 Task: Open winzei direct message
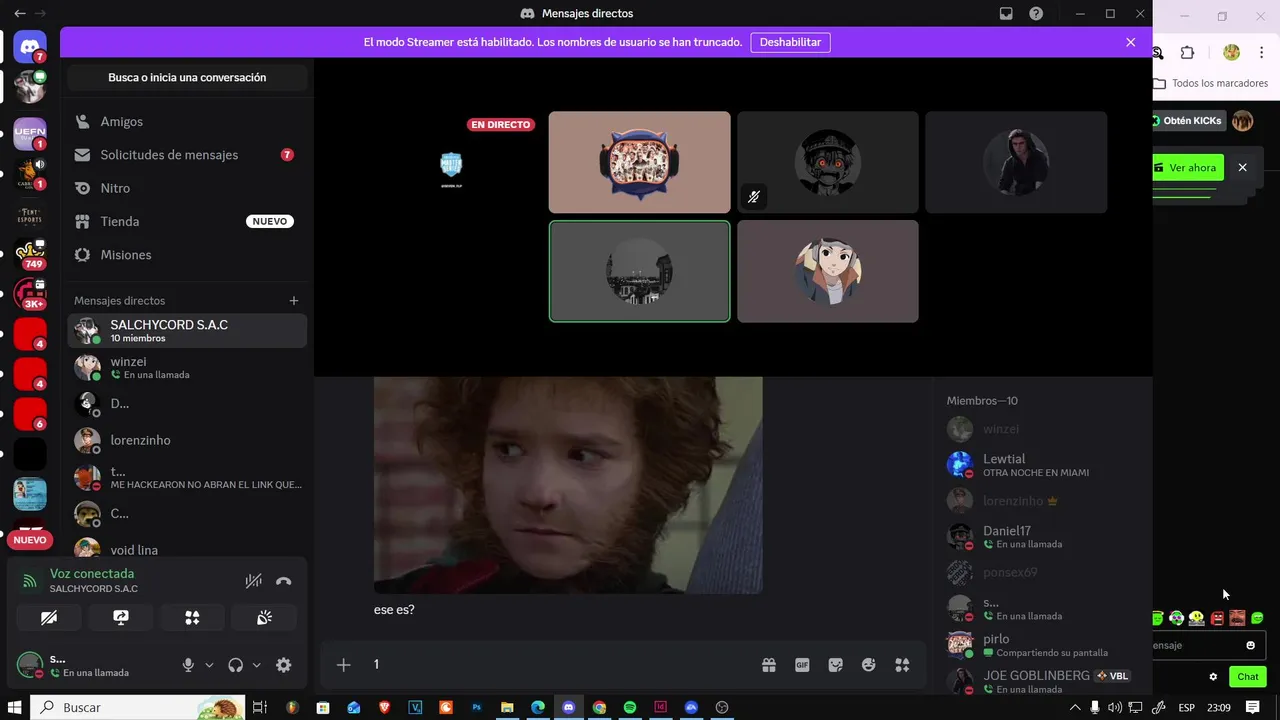click(x=187, y=367)
